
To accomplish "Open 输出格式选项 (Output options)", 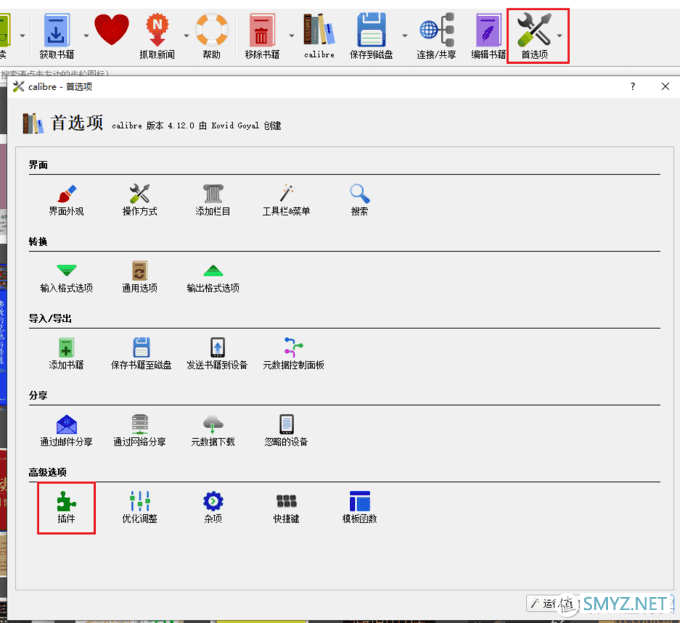I will (x=213, y=277).
